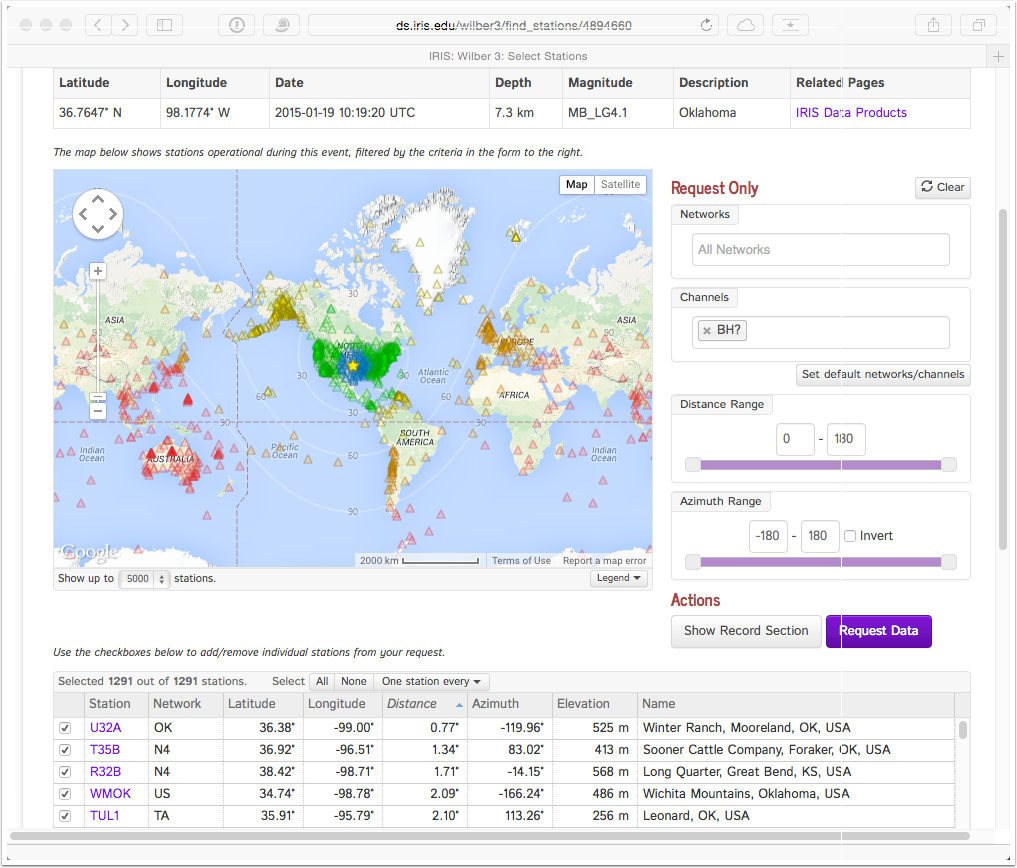Uncheck the T35B station row
Image resolution: width=1017 pixels, height=868 pixels.
tap(65, 750)
